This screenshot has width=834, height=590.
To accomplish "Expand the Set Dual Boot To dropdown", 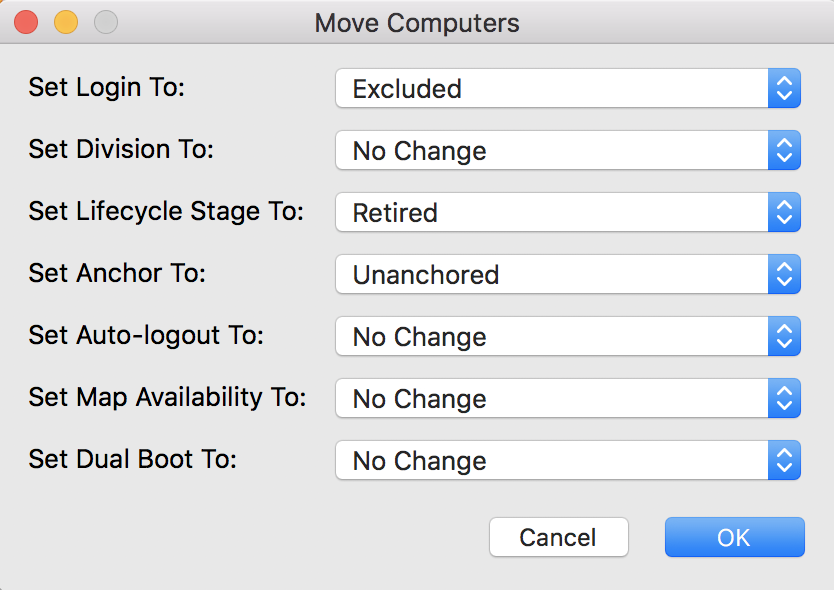I will click(x=567, y=461).
